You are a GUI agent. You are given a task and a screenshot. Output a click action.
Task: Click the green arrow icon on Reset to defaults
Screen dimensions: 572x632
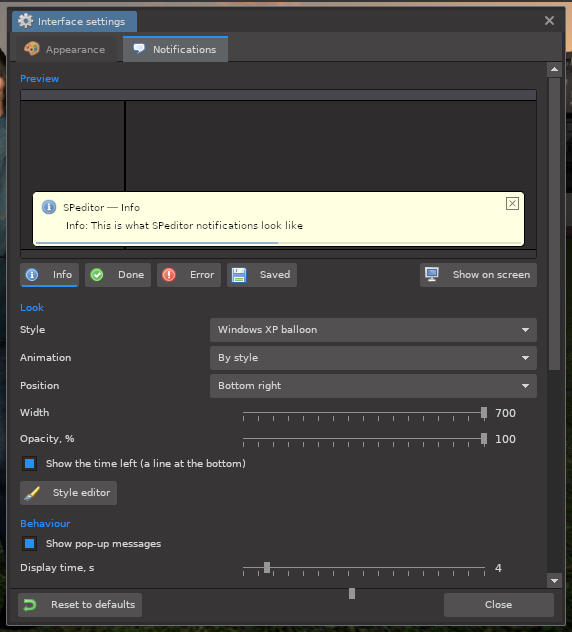click(30, 605)
